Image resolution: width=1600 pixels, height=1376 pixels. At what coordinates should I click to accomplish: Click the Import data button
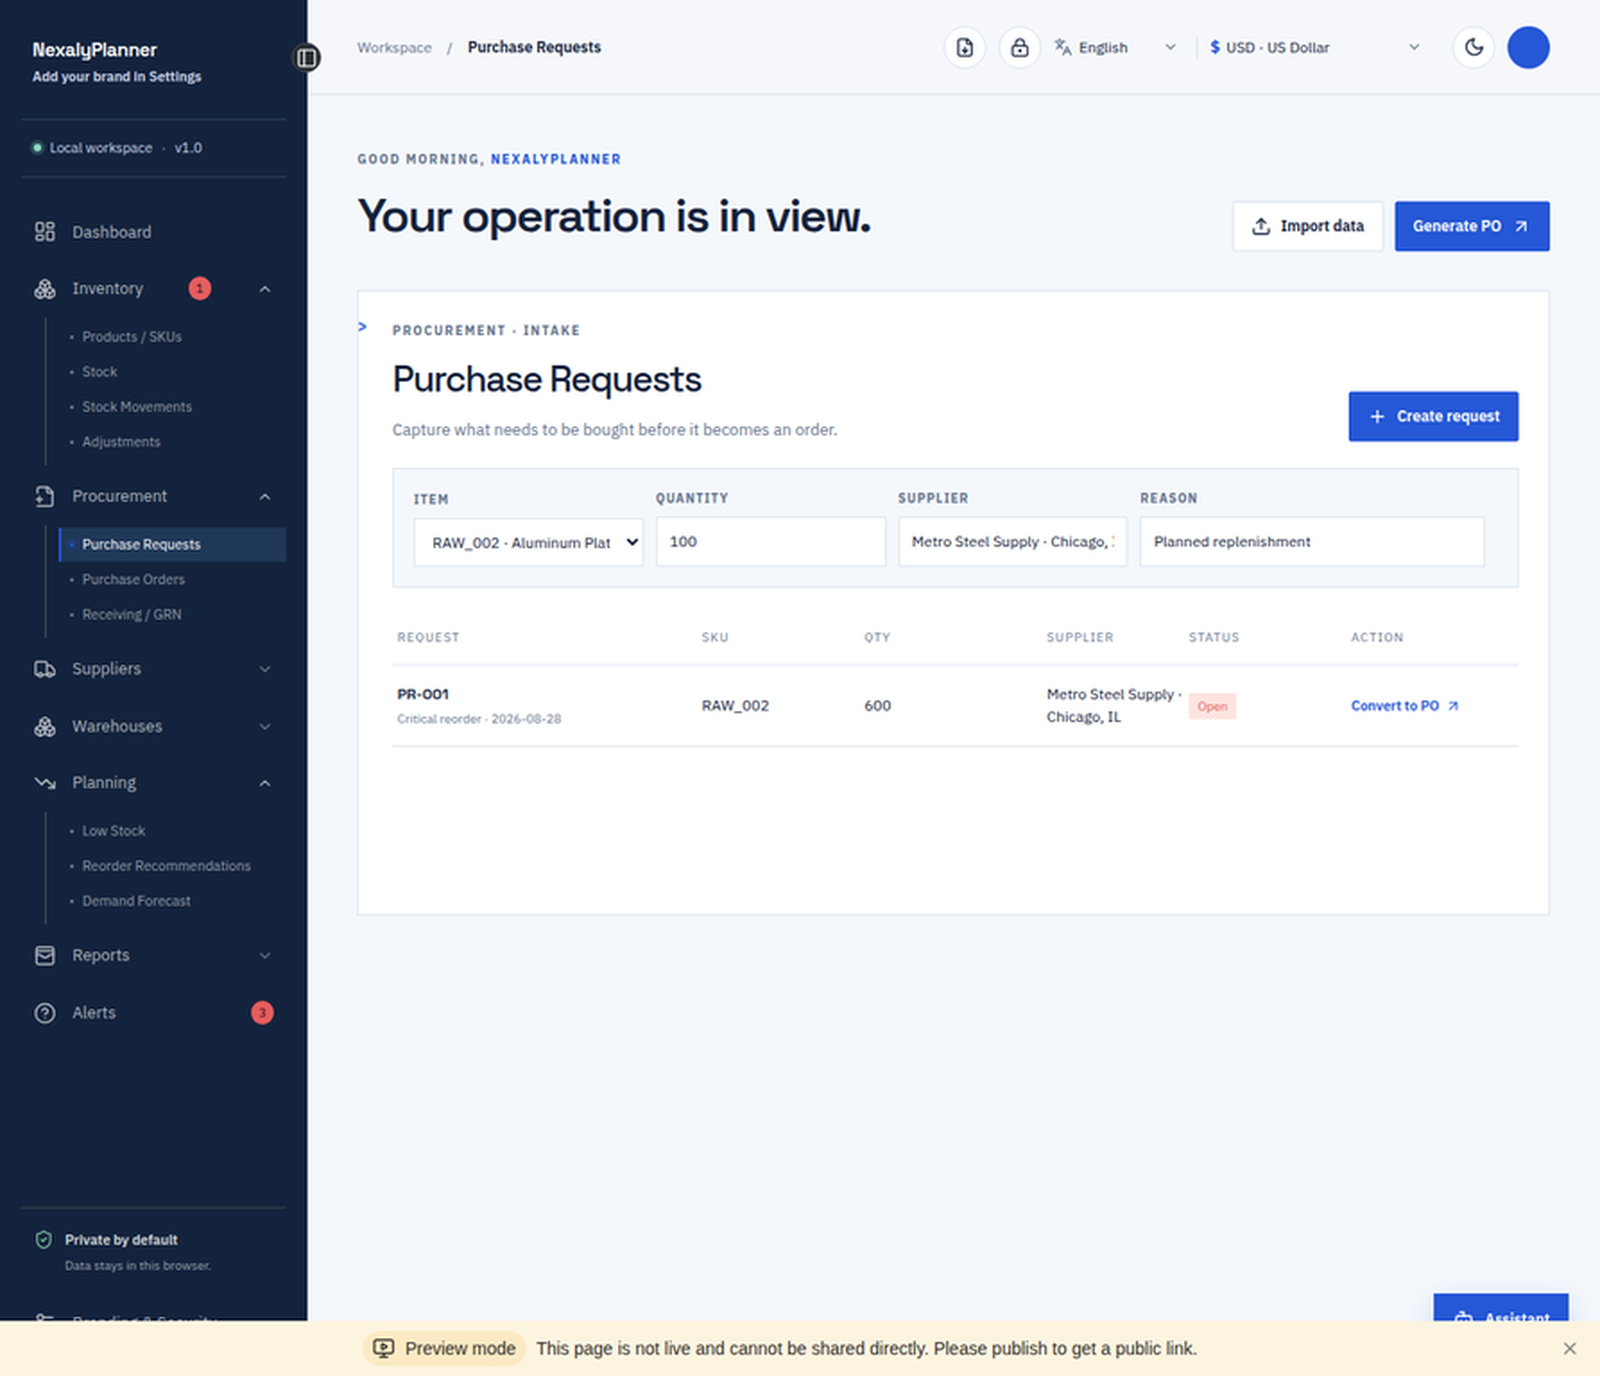pyautogui.click(x=1308, y=226)
